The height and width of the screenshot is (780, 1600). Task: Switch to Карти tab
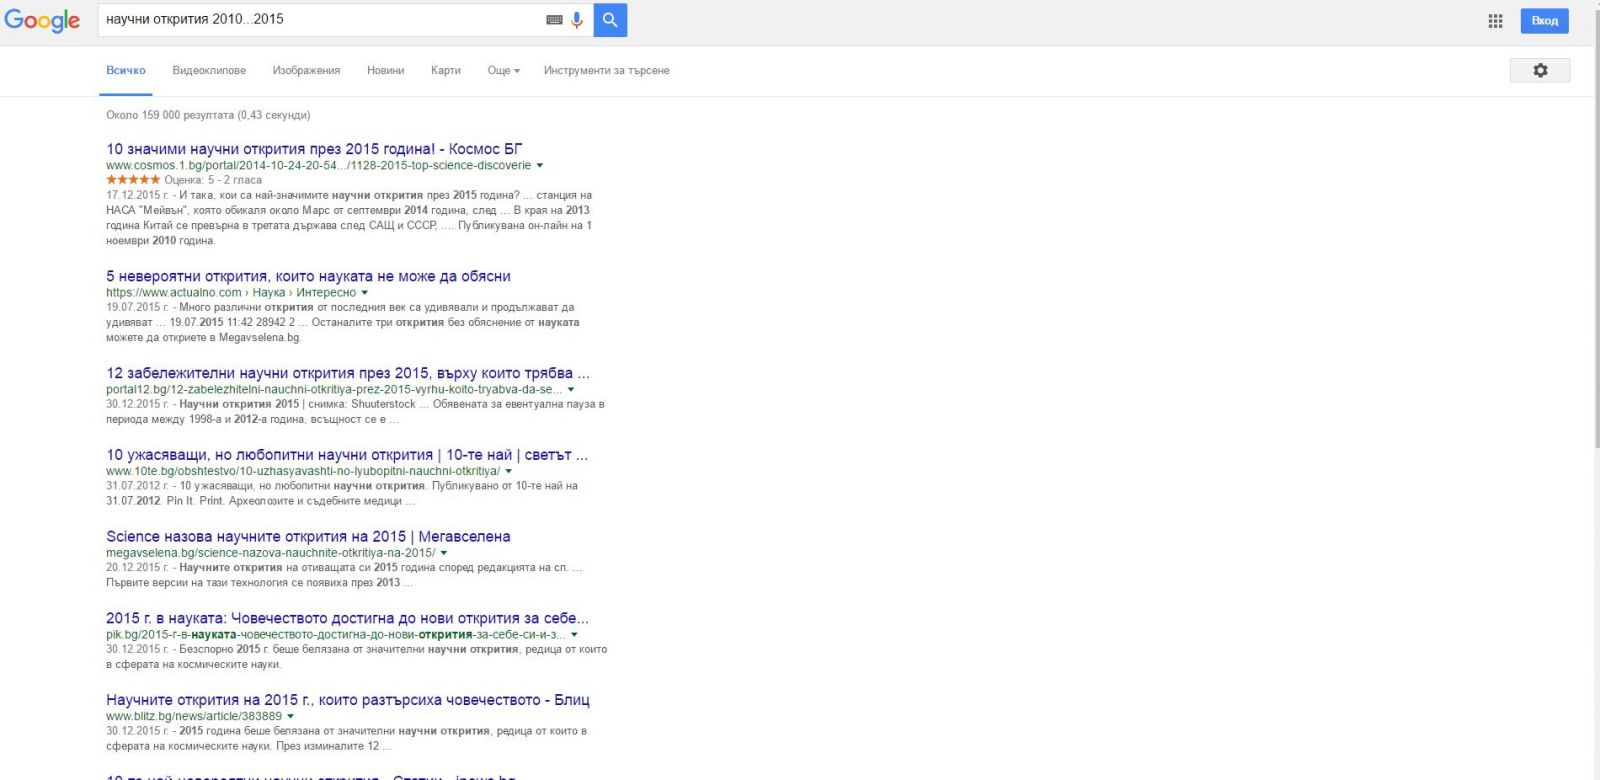(x=446, y=70)
